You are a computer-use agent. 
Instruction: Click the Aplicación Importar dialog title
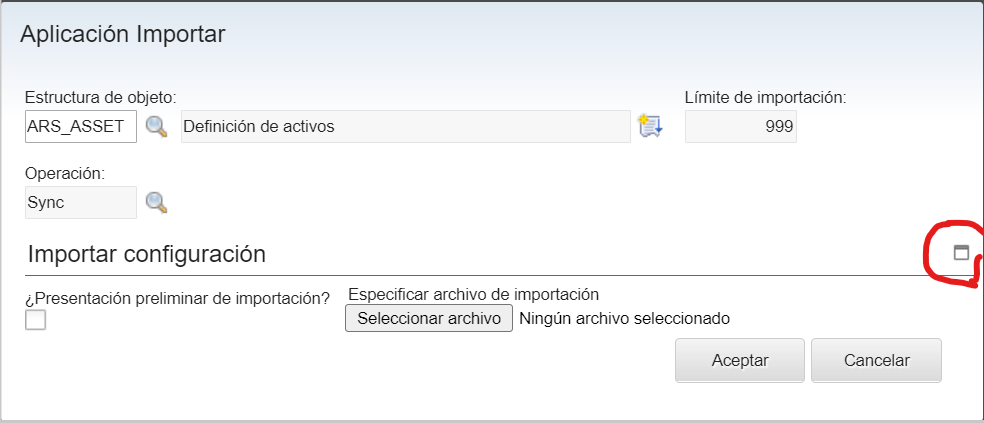(x=123, y=34)
